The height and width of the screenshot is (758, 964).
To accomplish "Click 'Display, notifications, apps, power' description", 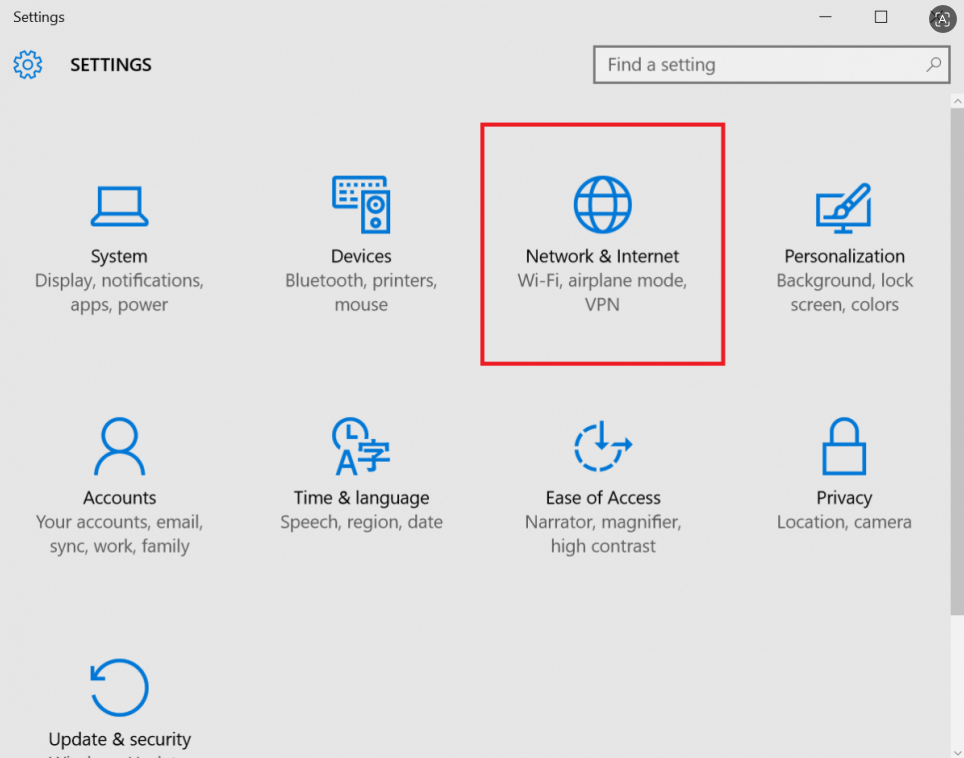I will (119, 292).
